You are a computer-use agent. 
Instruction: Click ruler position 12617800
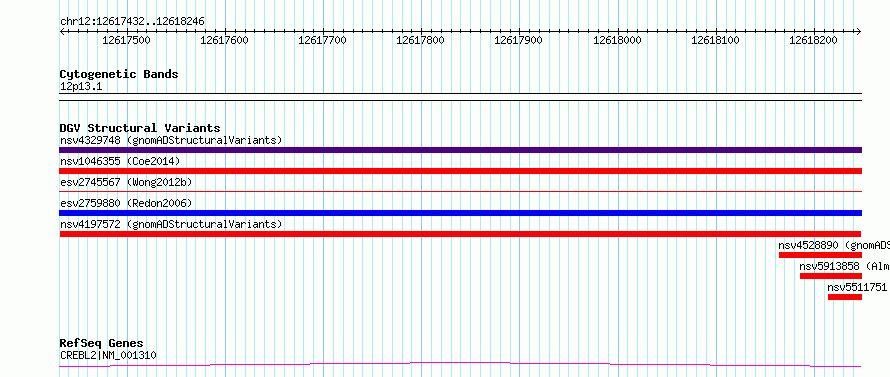point(421,40)
